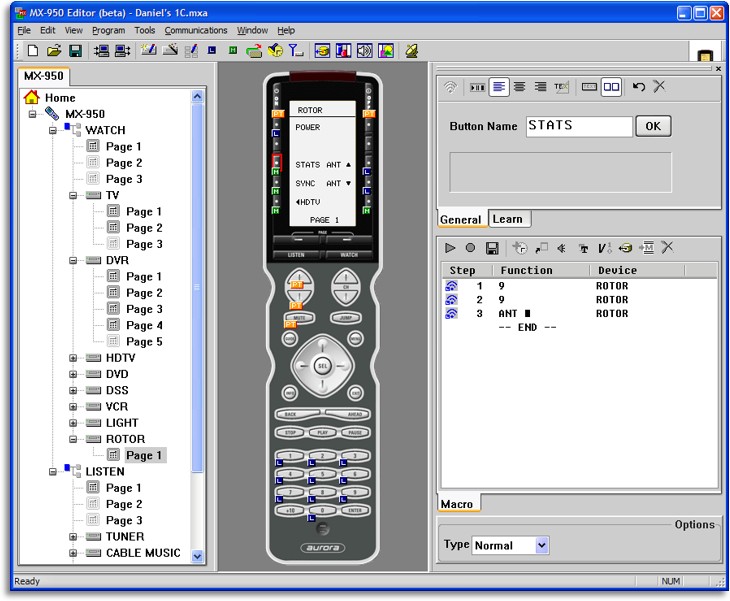
Task: Toggle the single text-box layout icon
Action: [x=589, y=87]
